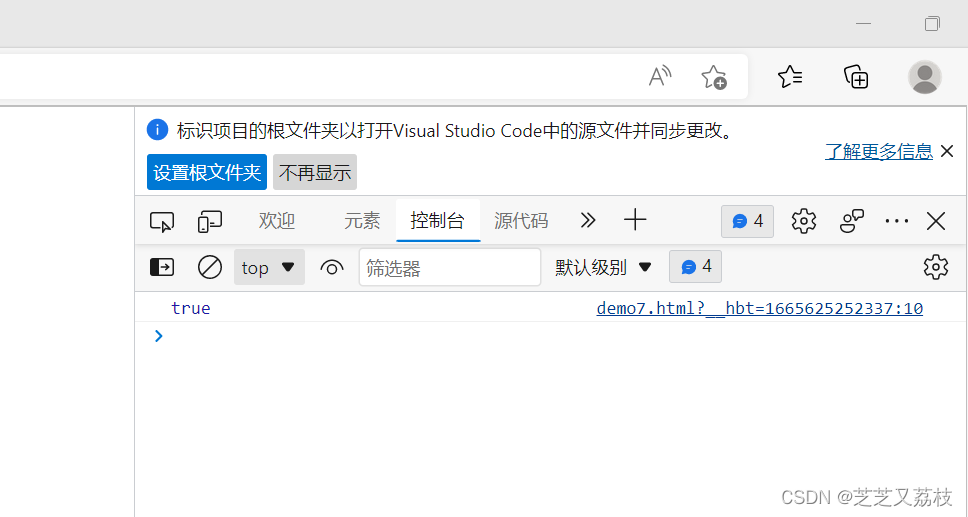Open the 源代码 tab
This screenshot has height=517, width=968.
521,221
